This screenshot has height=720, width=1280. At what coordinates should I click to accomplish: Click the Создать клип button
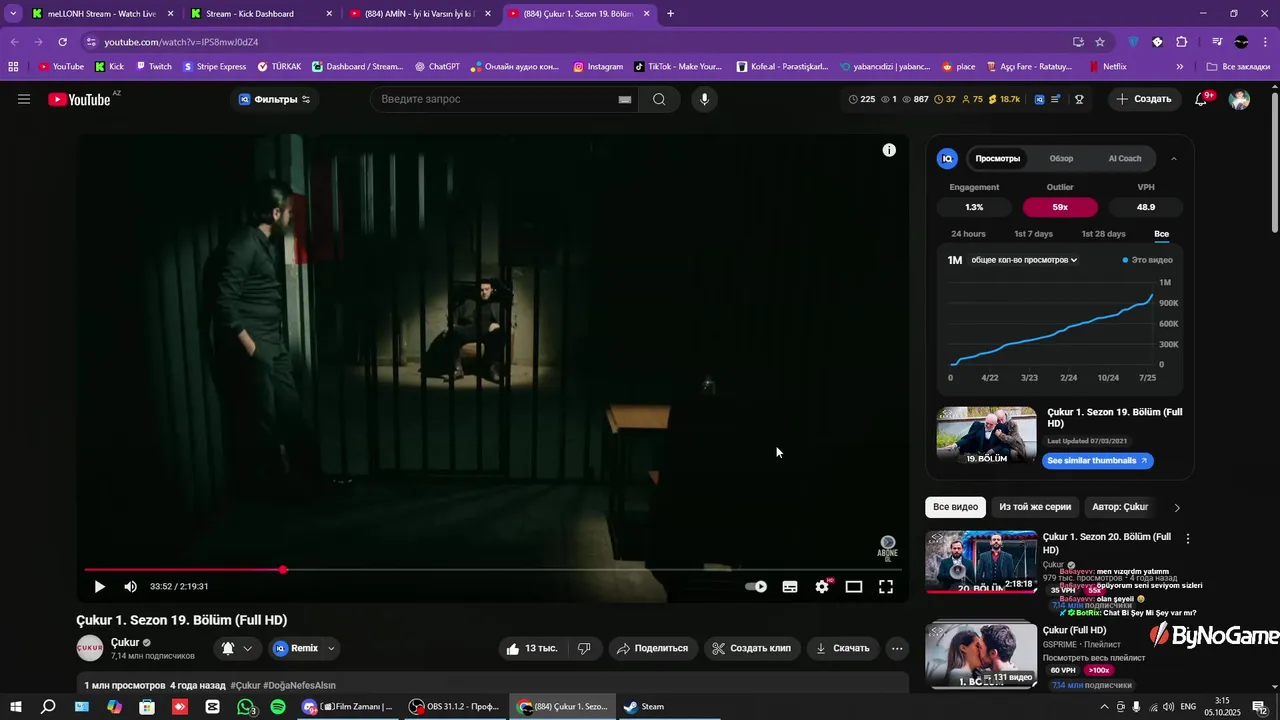point(751,648)
